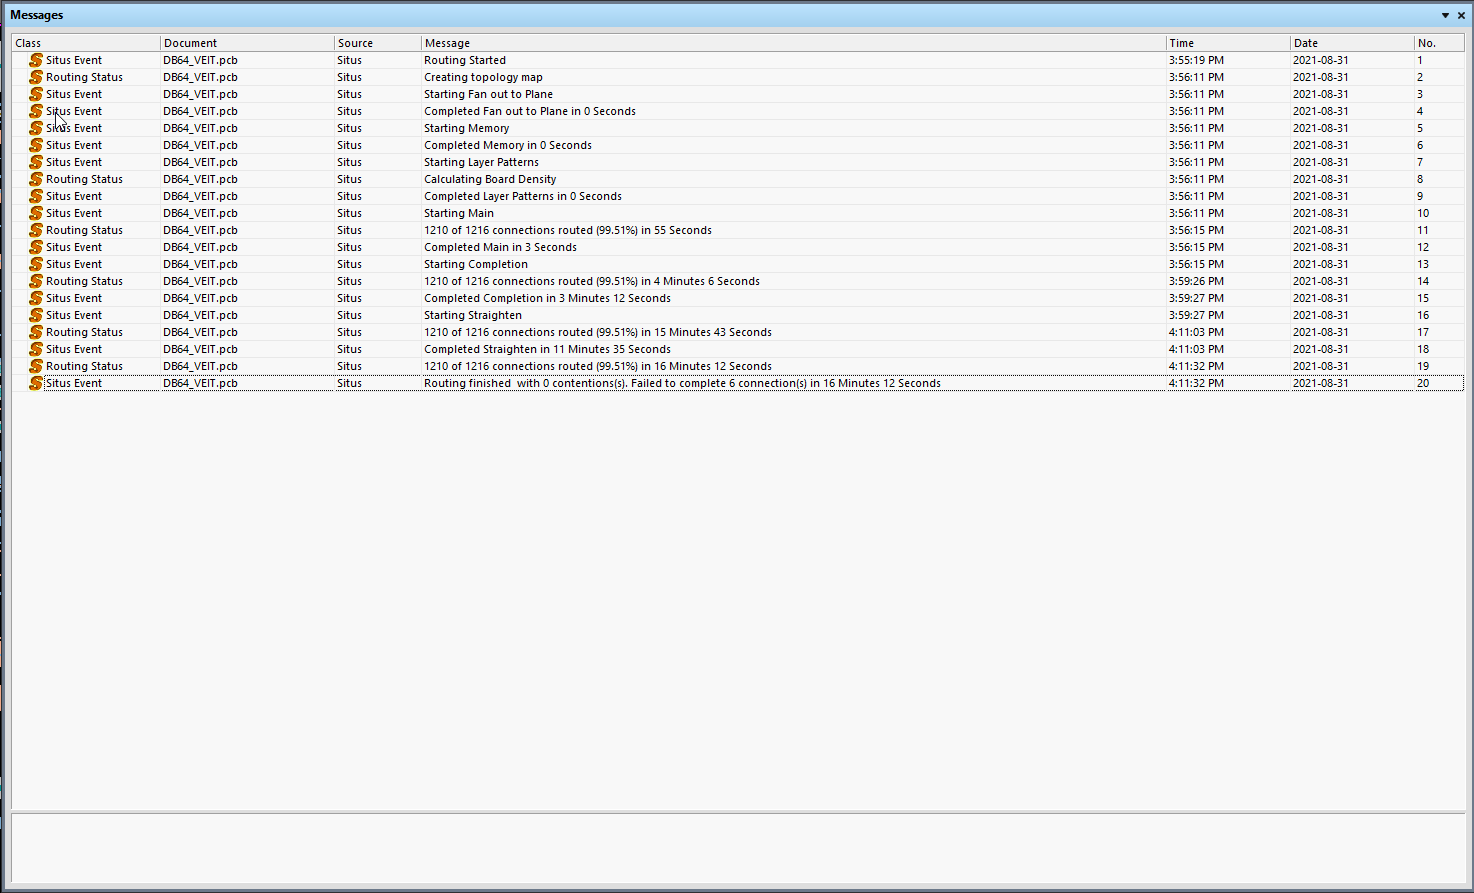Click the icon on 'Completed Straighten' row
The height and width of the screenshot is (893, 1474).
[36, 349]
